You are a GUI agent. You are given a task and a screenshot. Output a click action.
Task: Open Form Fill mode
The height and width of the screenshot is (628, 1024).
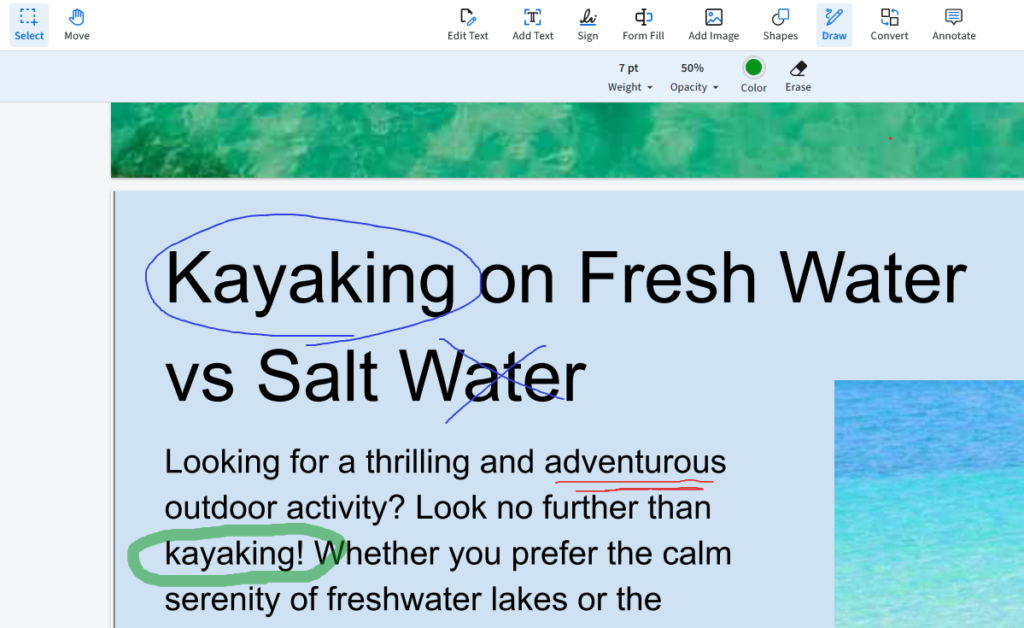(x=642, y=24)
